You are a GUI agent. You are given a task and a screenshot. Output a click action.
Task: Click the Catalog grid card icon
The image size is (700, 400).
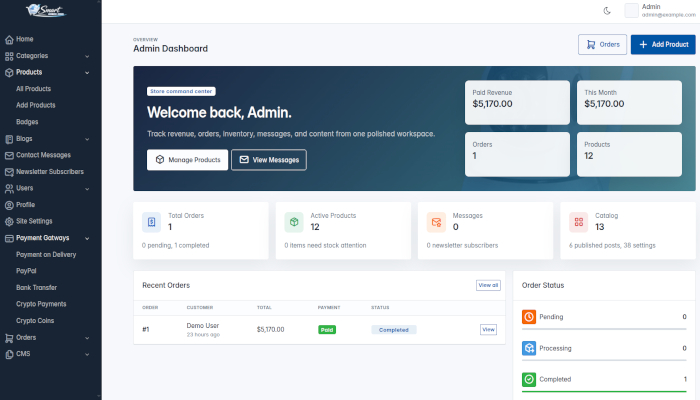579,222
